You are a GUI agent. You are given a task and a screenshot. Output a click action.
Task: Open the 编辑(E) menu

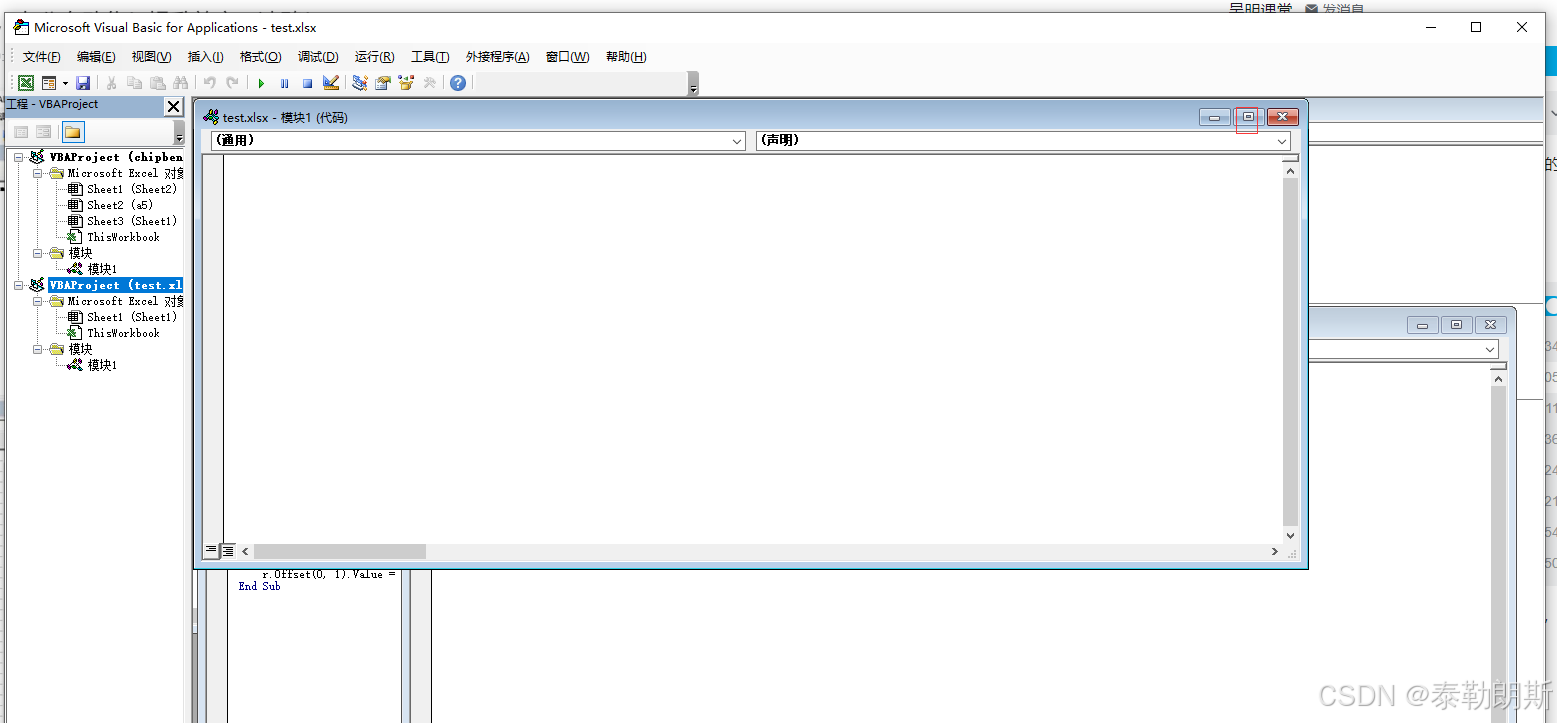[x=96, y=57]
